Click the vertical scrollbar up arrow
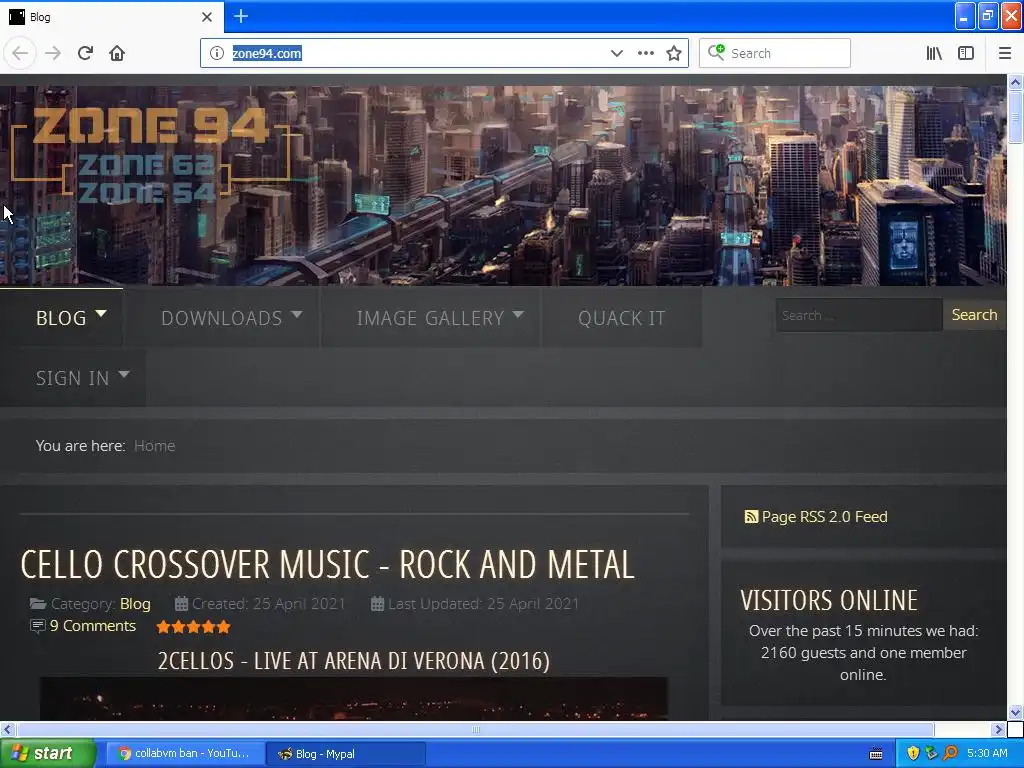The image size is (1024, 768). point(1015,82)
